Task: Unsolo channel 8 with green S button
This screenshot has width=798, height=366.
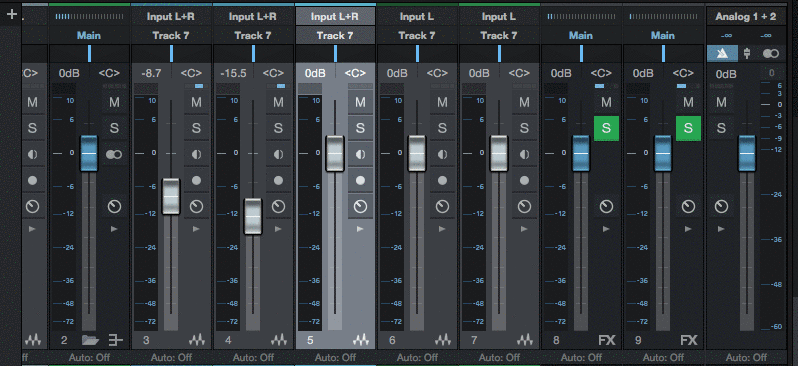Action: [x=606, y=128]
